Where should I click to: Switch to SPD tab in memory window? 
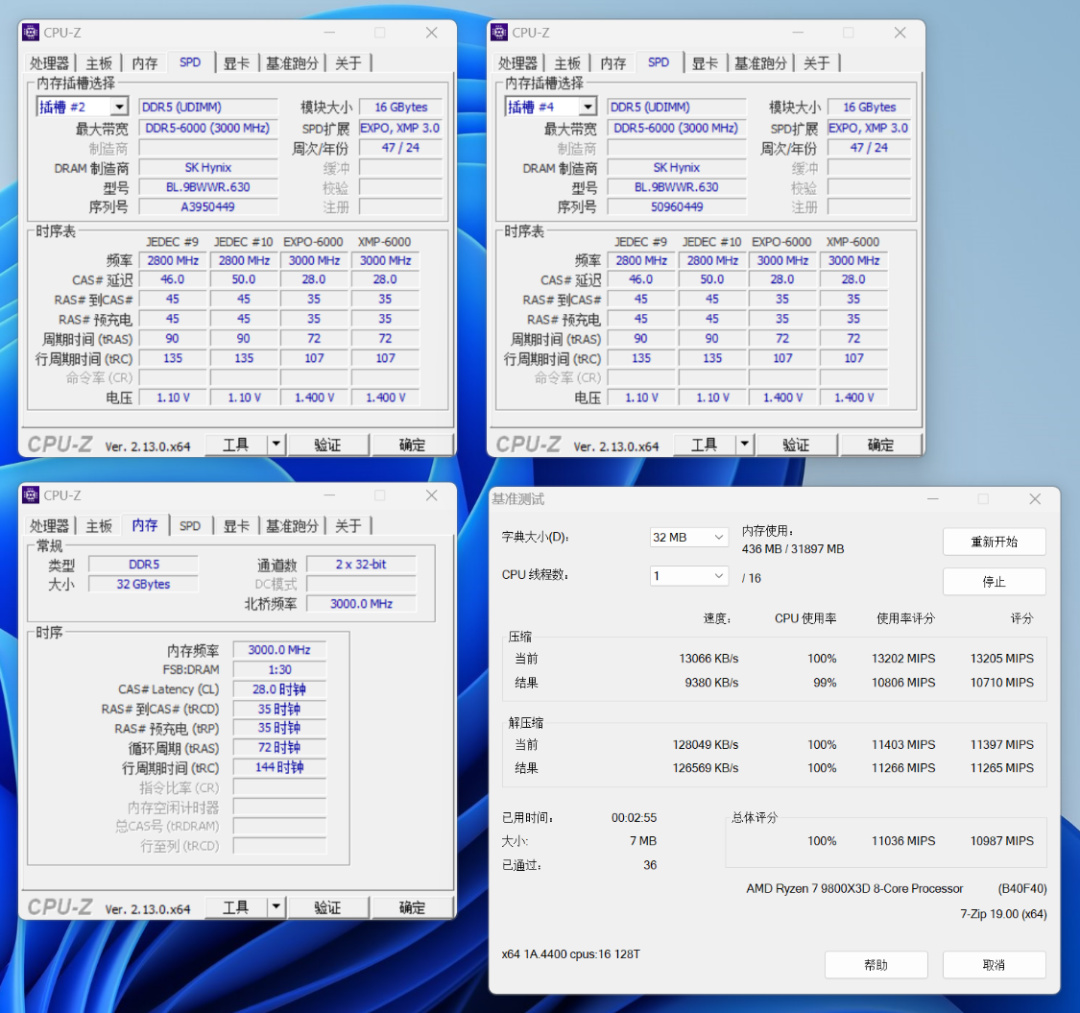(190, 526)
